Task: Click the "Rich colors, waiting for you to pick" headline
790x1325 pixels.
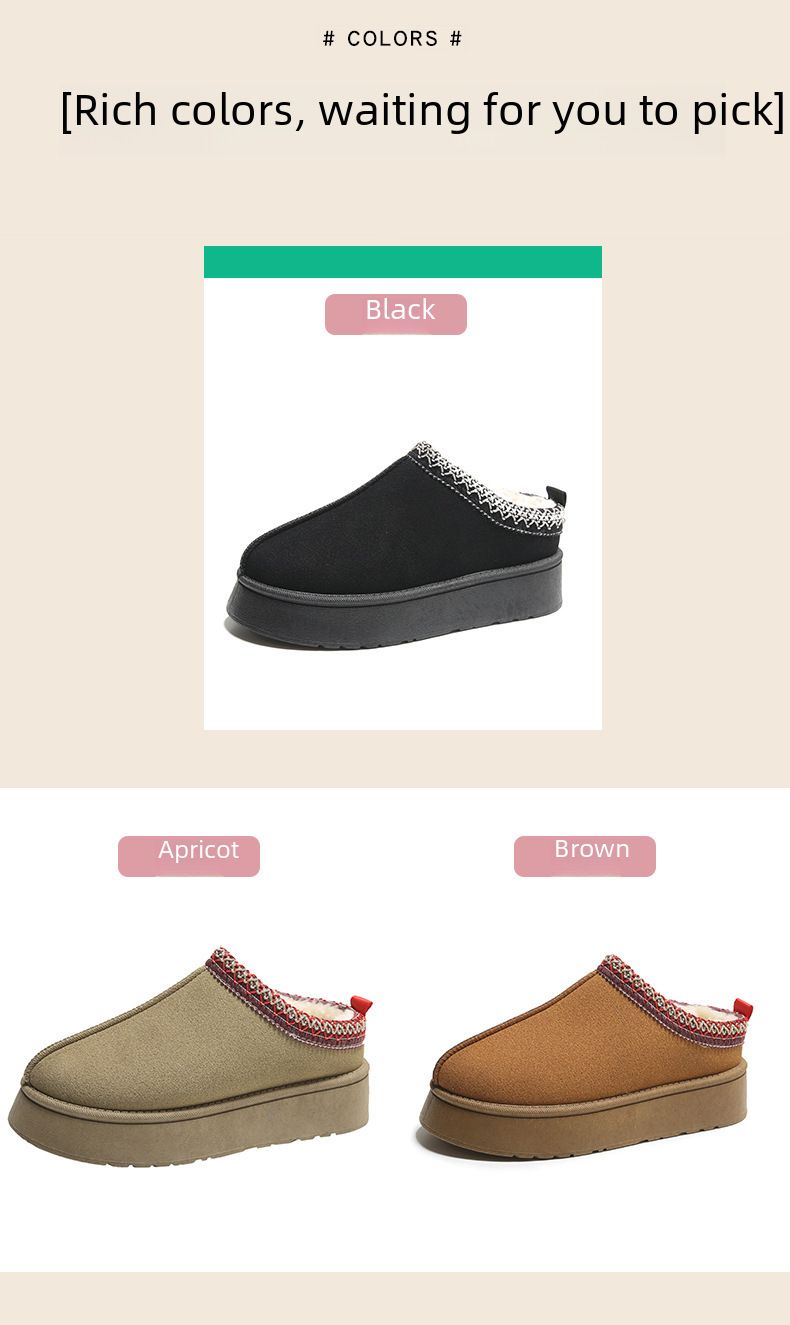Action: 423,110
